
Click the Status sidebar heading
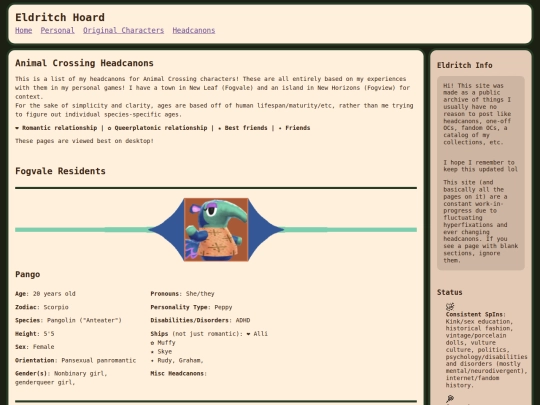(x=449, y=292)
